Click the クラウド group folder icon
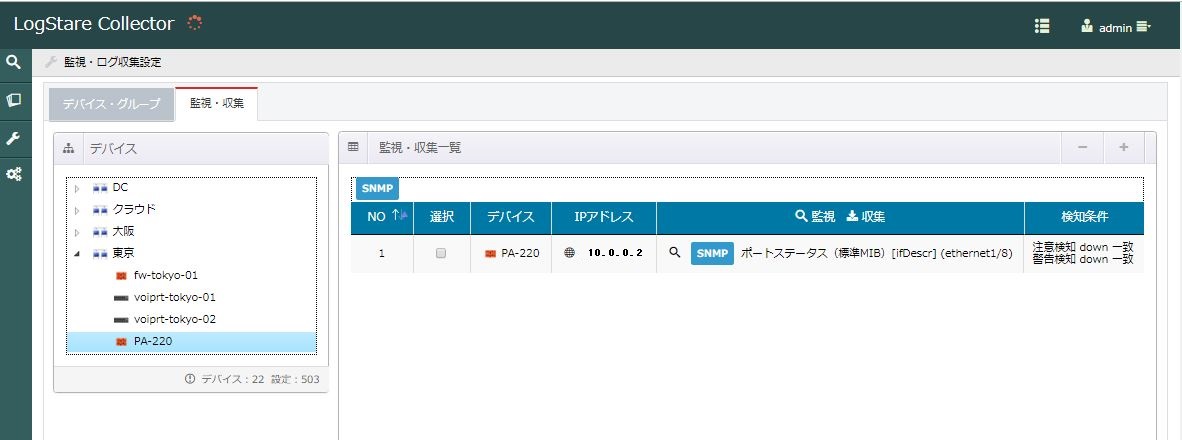The image size is (1182, 440). 100,209
